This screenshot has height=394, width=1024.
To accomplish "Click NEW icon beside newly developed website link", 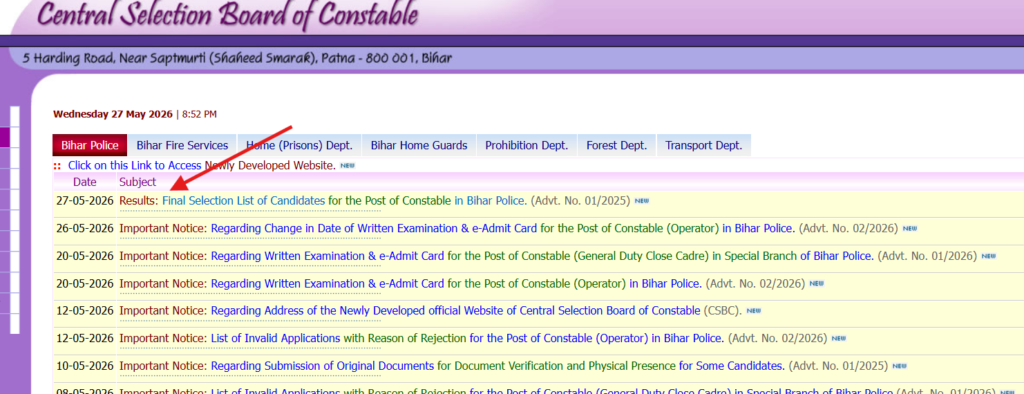I will point(347,165).
